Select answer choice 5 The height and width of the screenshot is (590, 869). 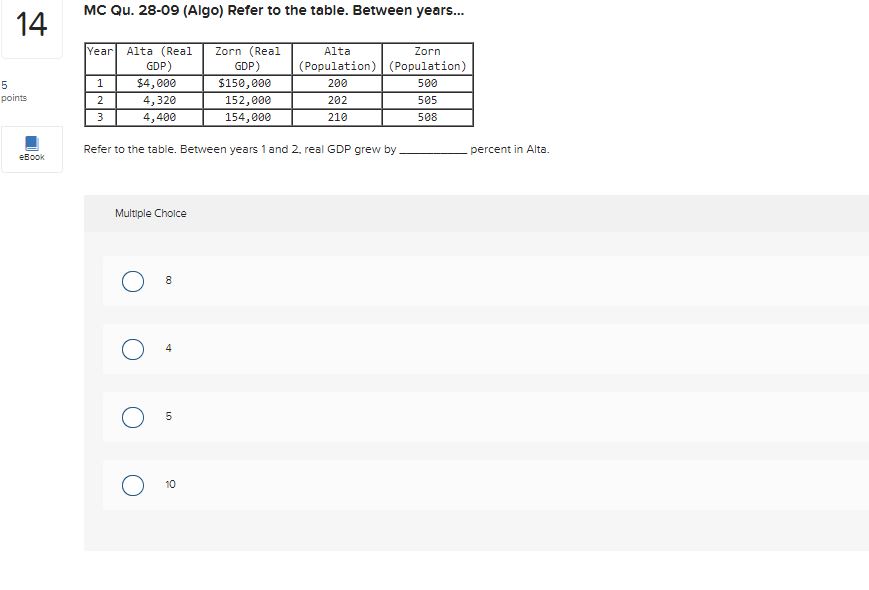[132, 417]
